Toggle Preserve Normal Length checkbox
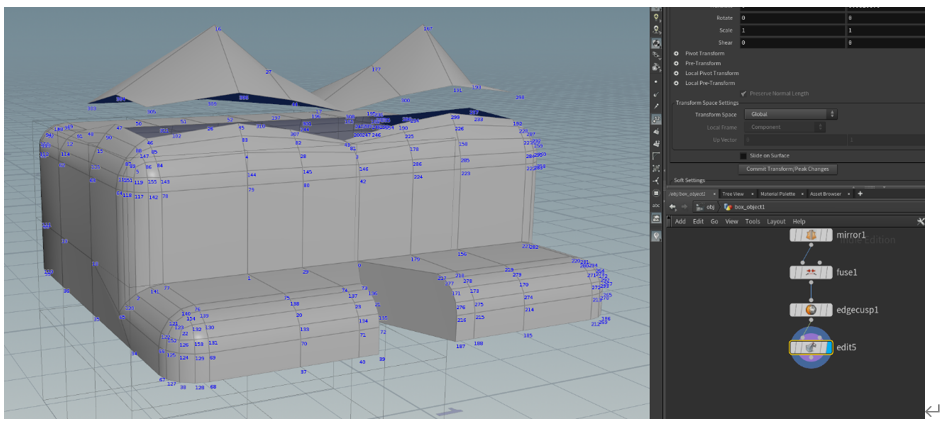 (743, 93)
